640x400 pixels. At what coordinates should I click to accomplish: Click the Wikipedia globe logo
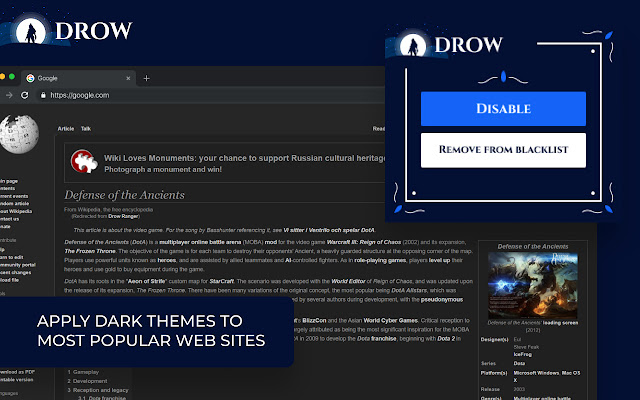point(19,133)
